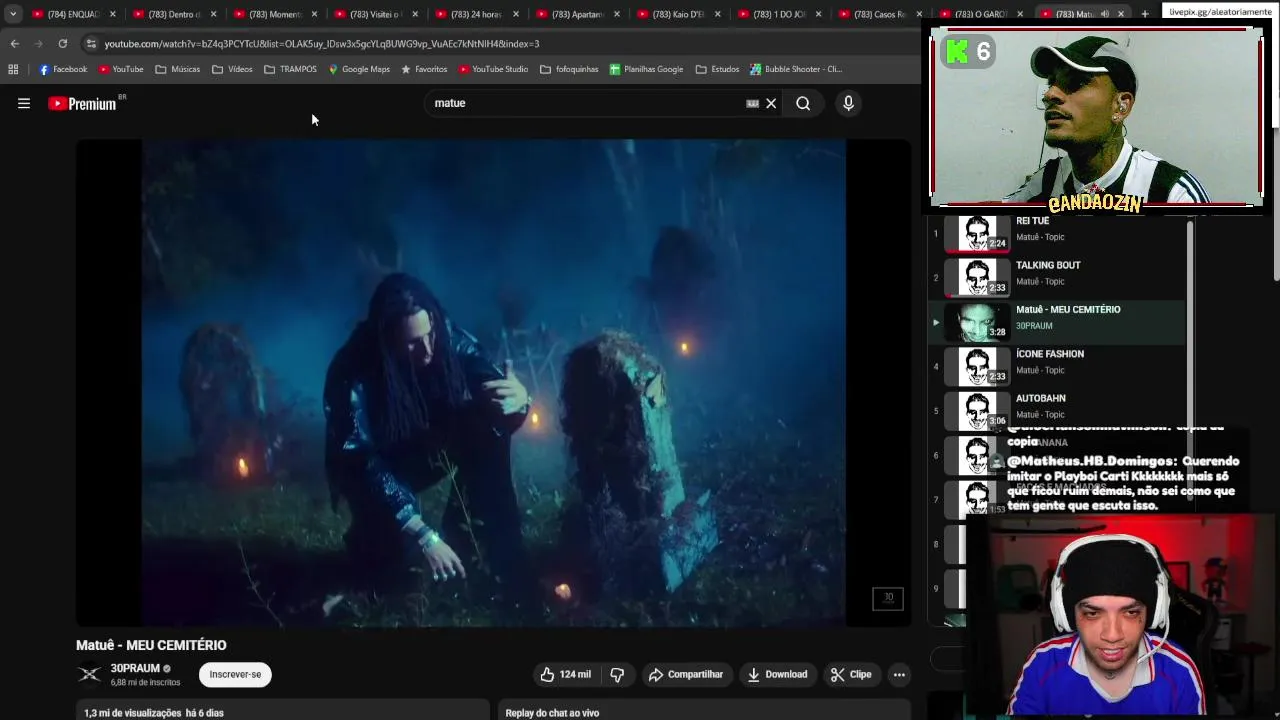Expand the TRAMPOS bookmarks folder

pyautogui.click(x=290, y=69)
